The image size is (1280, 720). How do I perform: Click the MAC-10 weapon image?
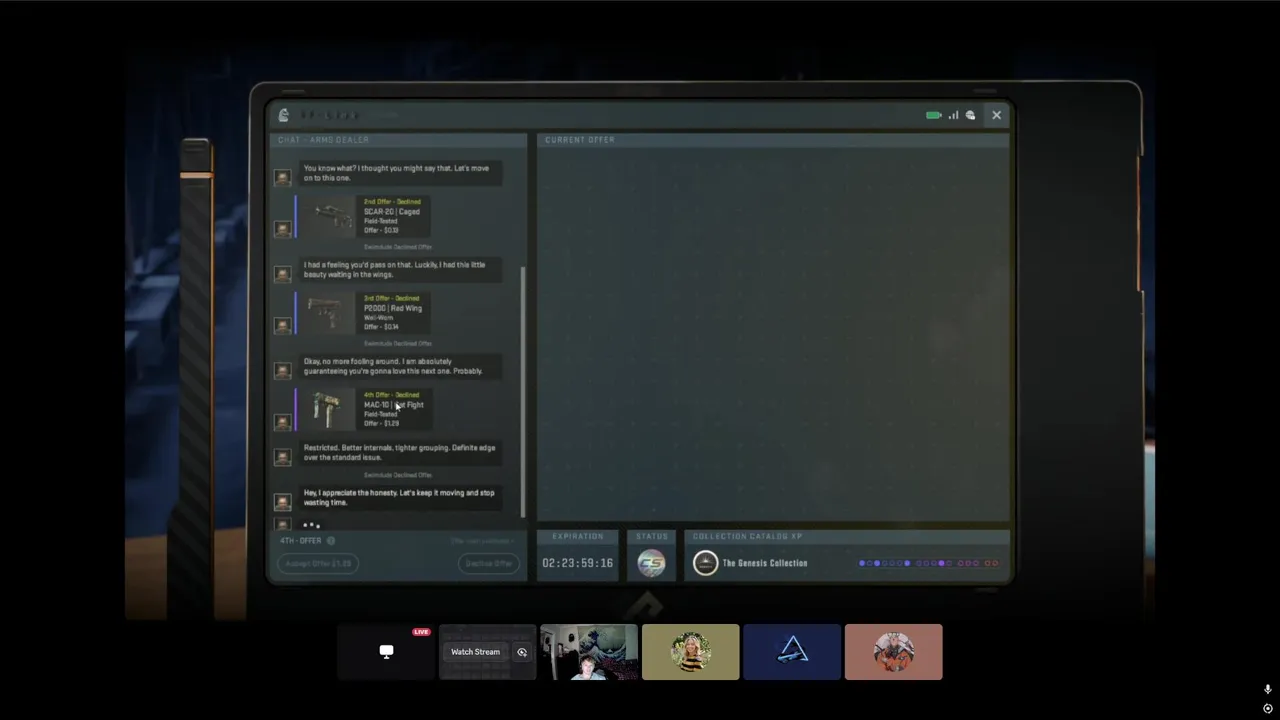[x=327, y=408]
